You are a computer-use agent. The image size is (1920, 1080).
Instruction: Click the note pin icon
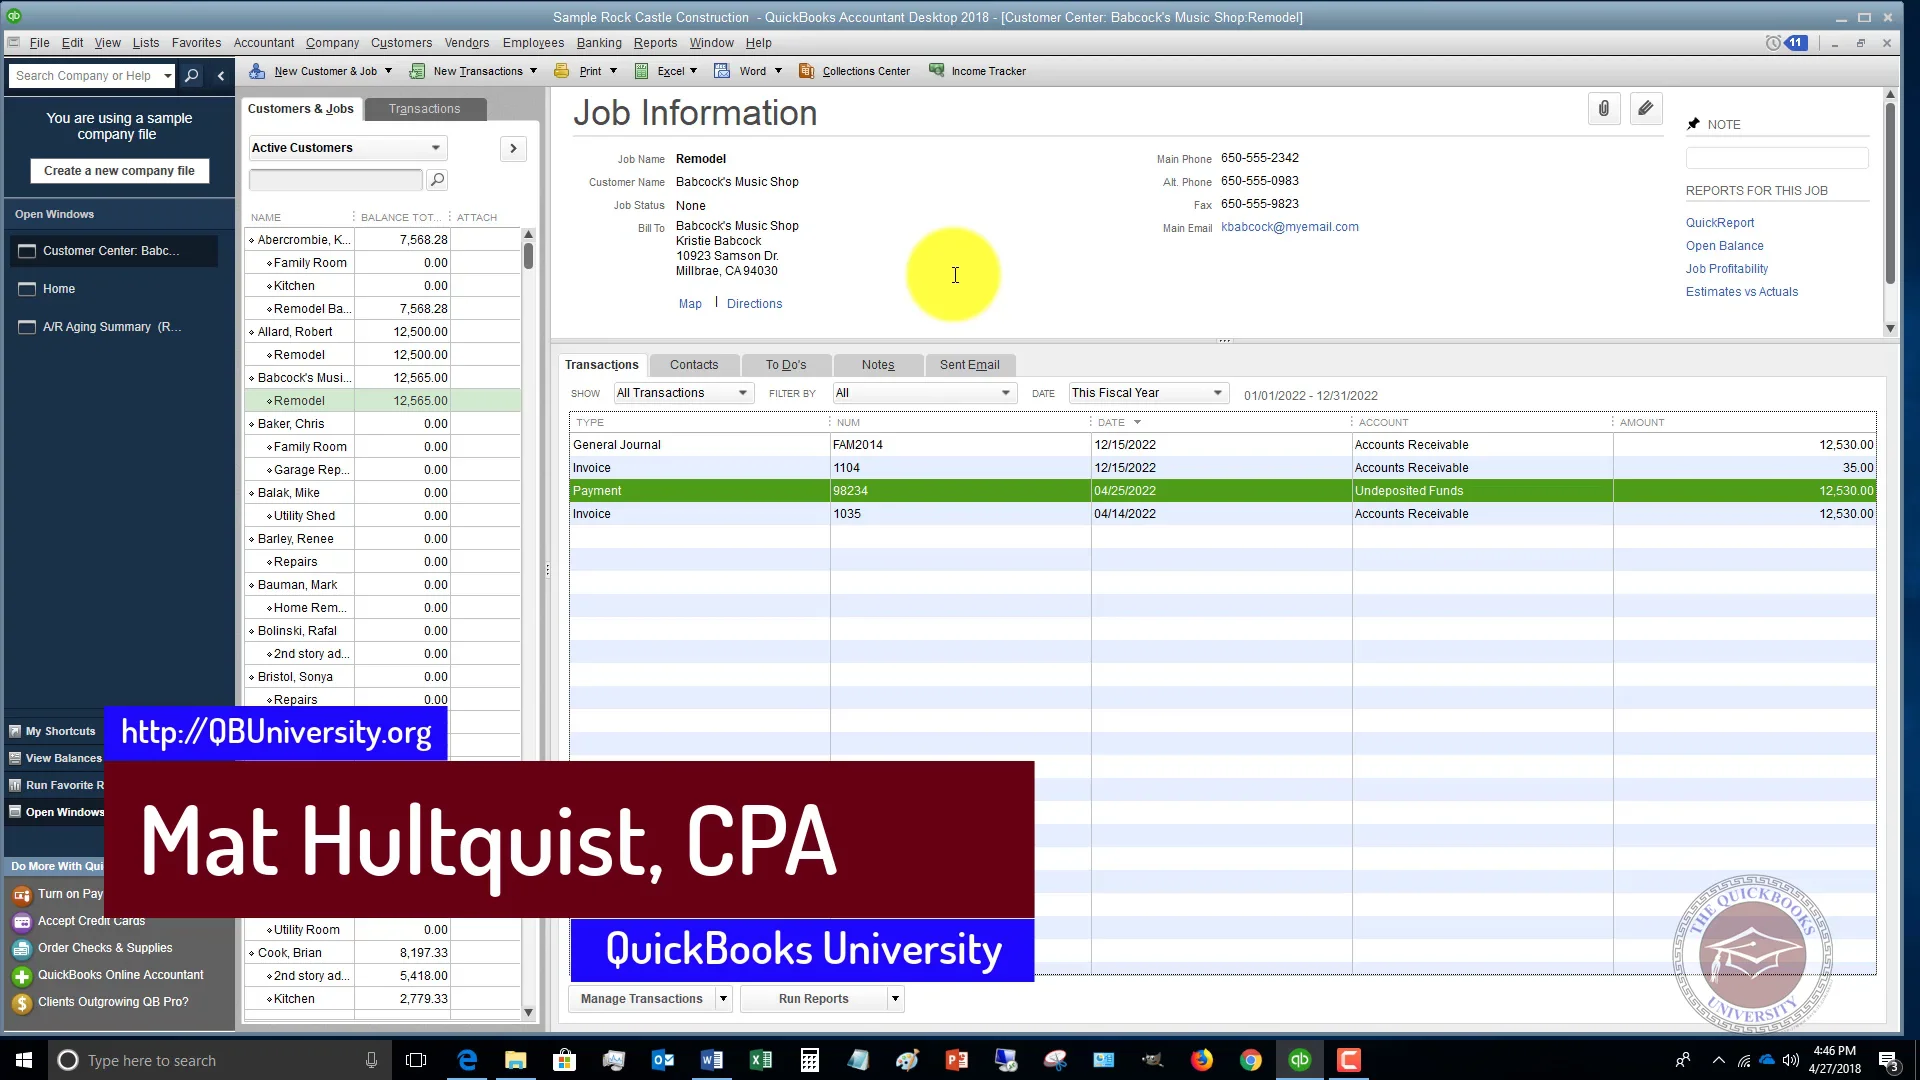(1693, 124)
